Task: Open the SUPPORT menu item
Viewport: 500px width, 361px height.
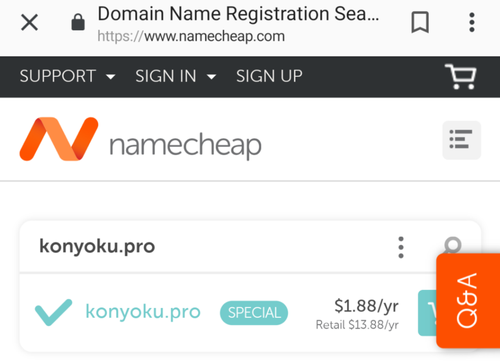Action: click(x=58, y=76)
